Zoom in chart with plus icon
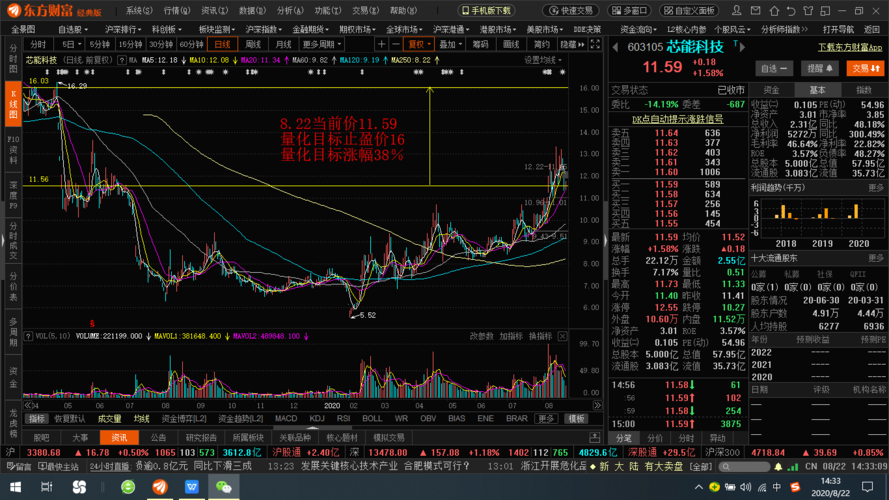The image size is (889, 500). point(381,44)
